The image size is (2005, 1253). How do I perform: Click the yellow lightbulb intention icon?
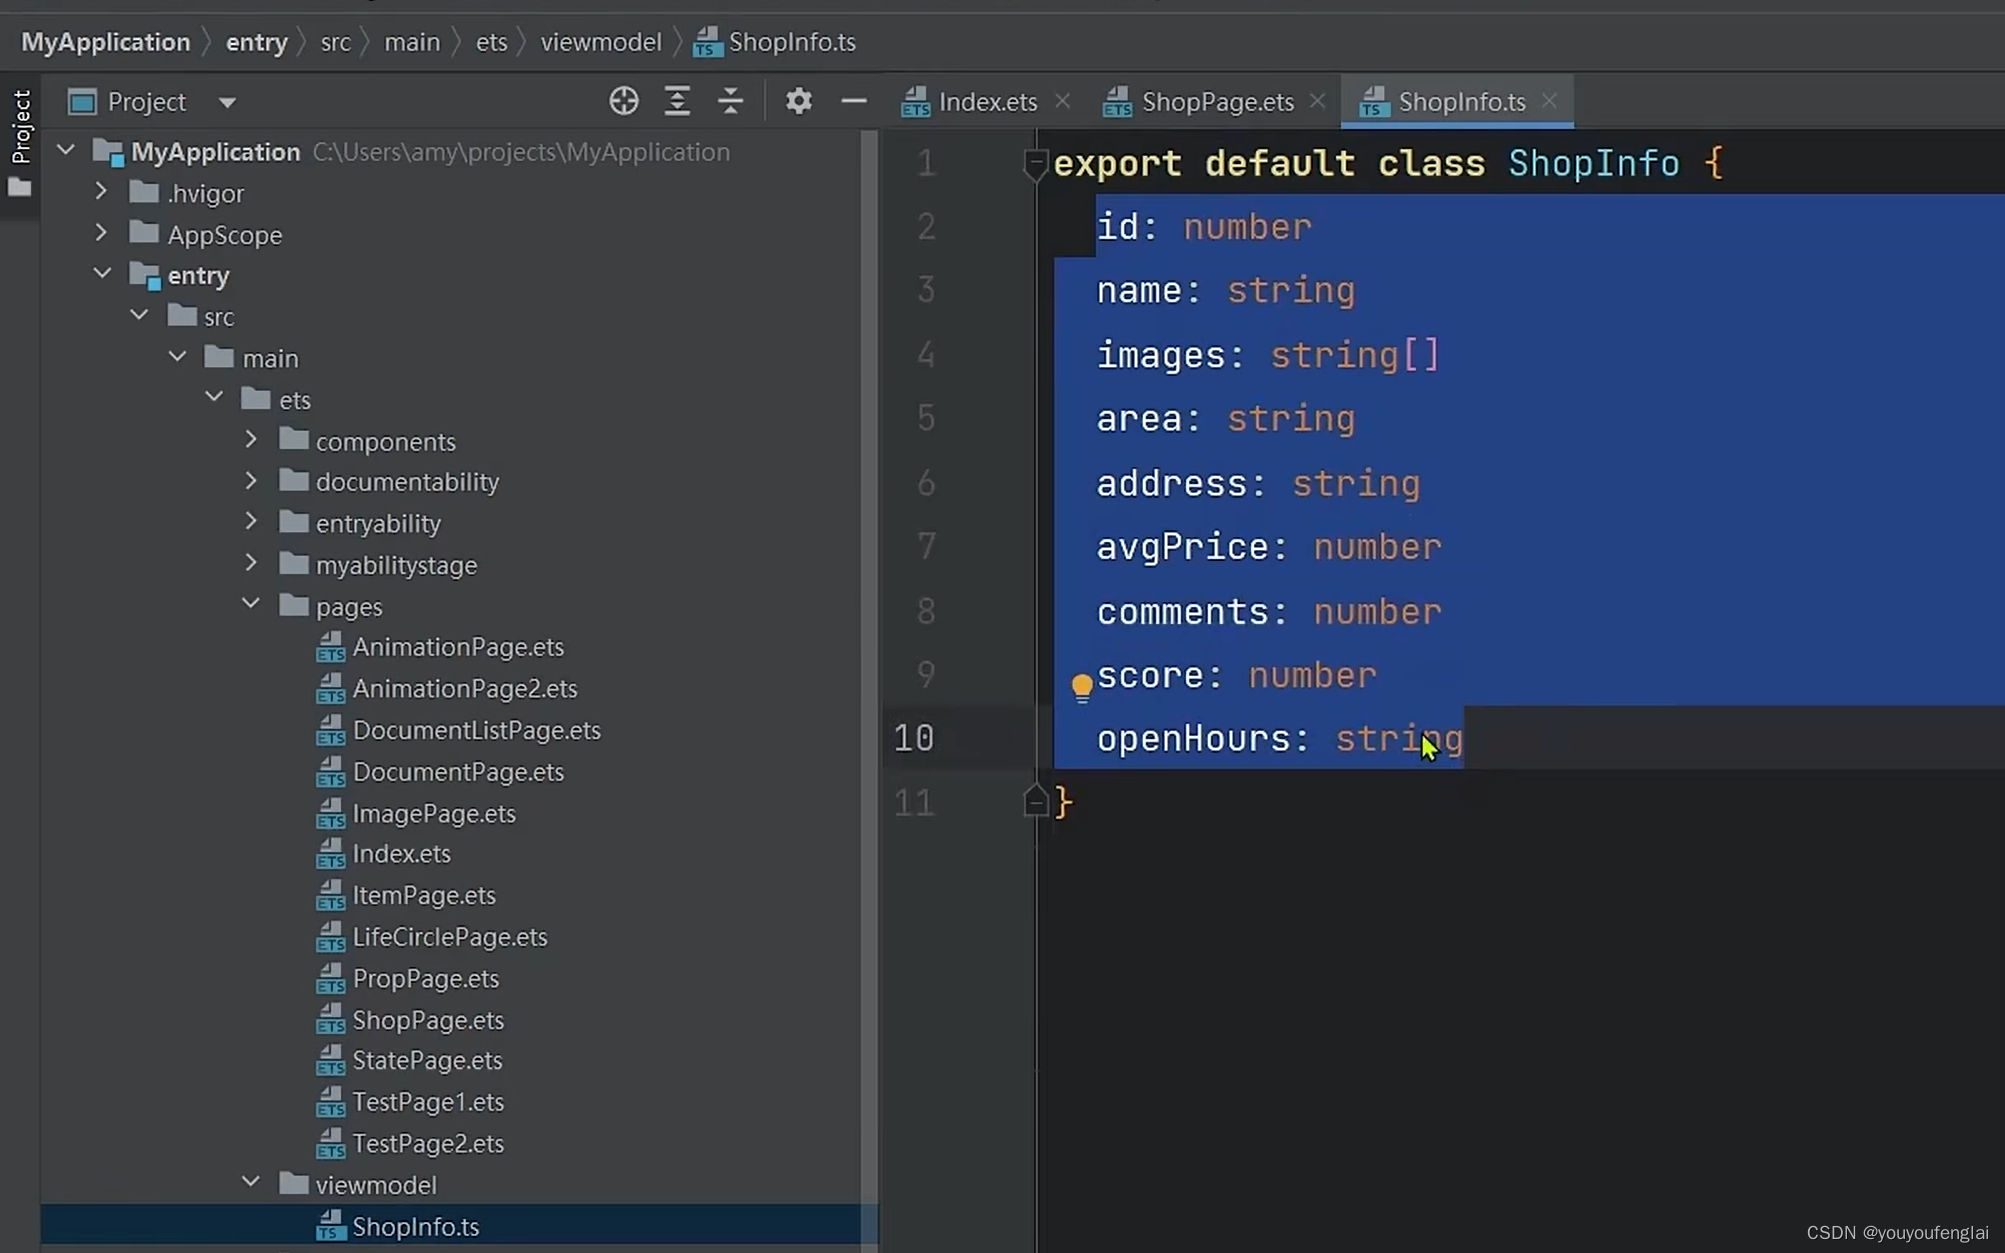click(1081, 687)
